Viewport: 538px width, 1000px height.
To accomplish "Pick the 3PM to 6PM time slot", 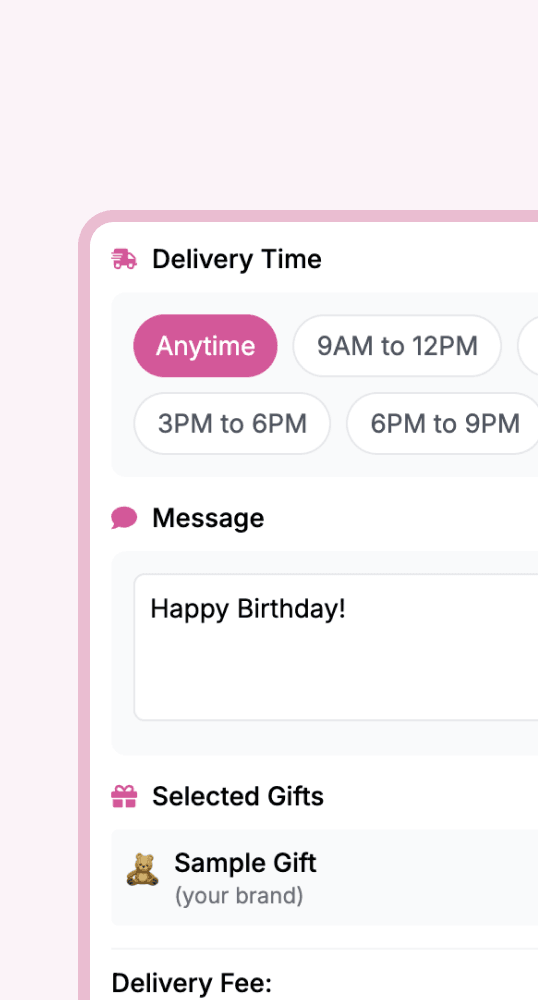I will pos(232,423).
